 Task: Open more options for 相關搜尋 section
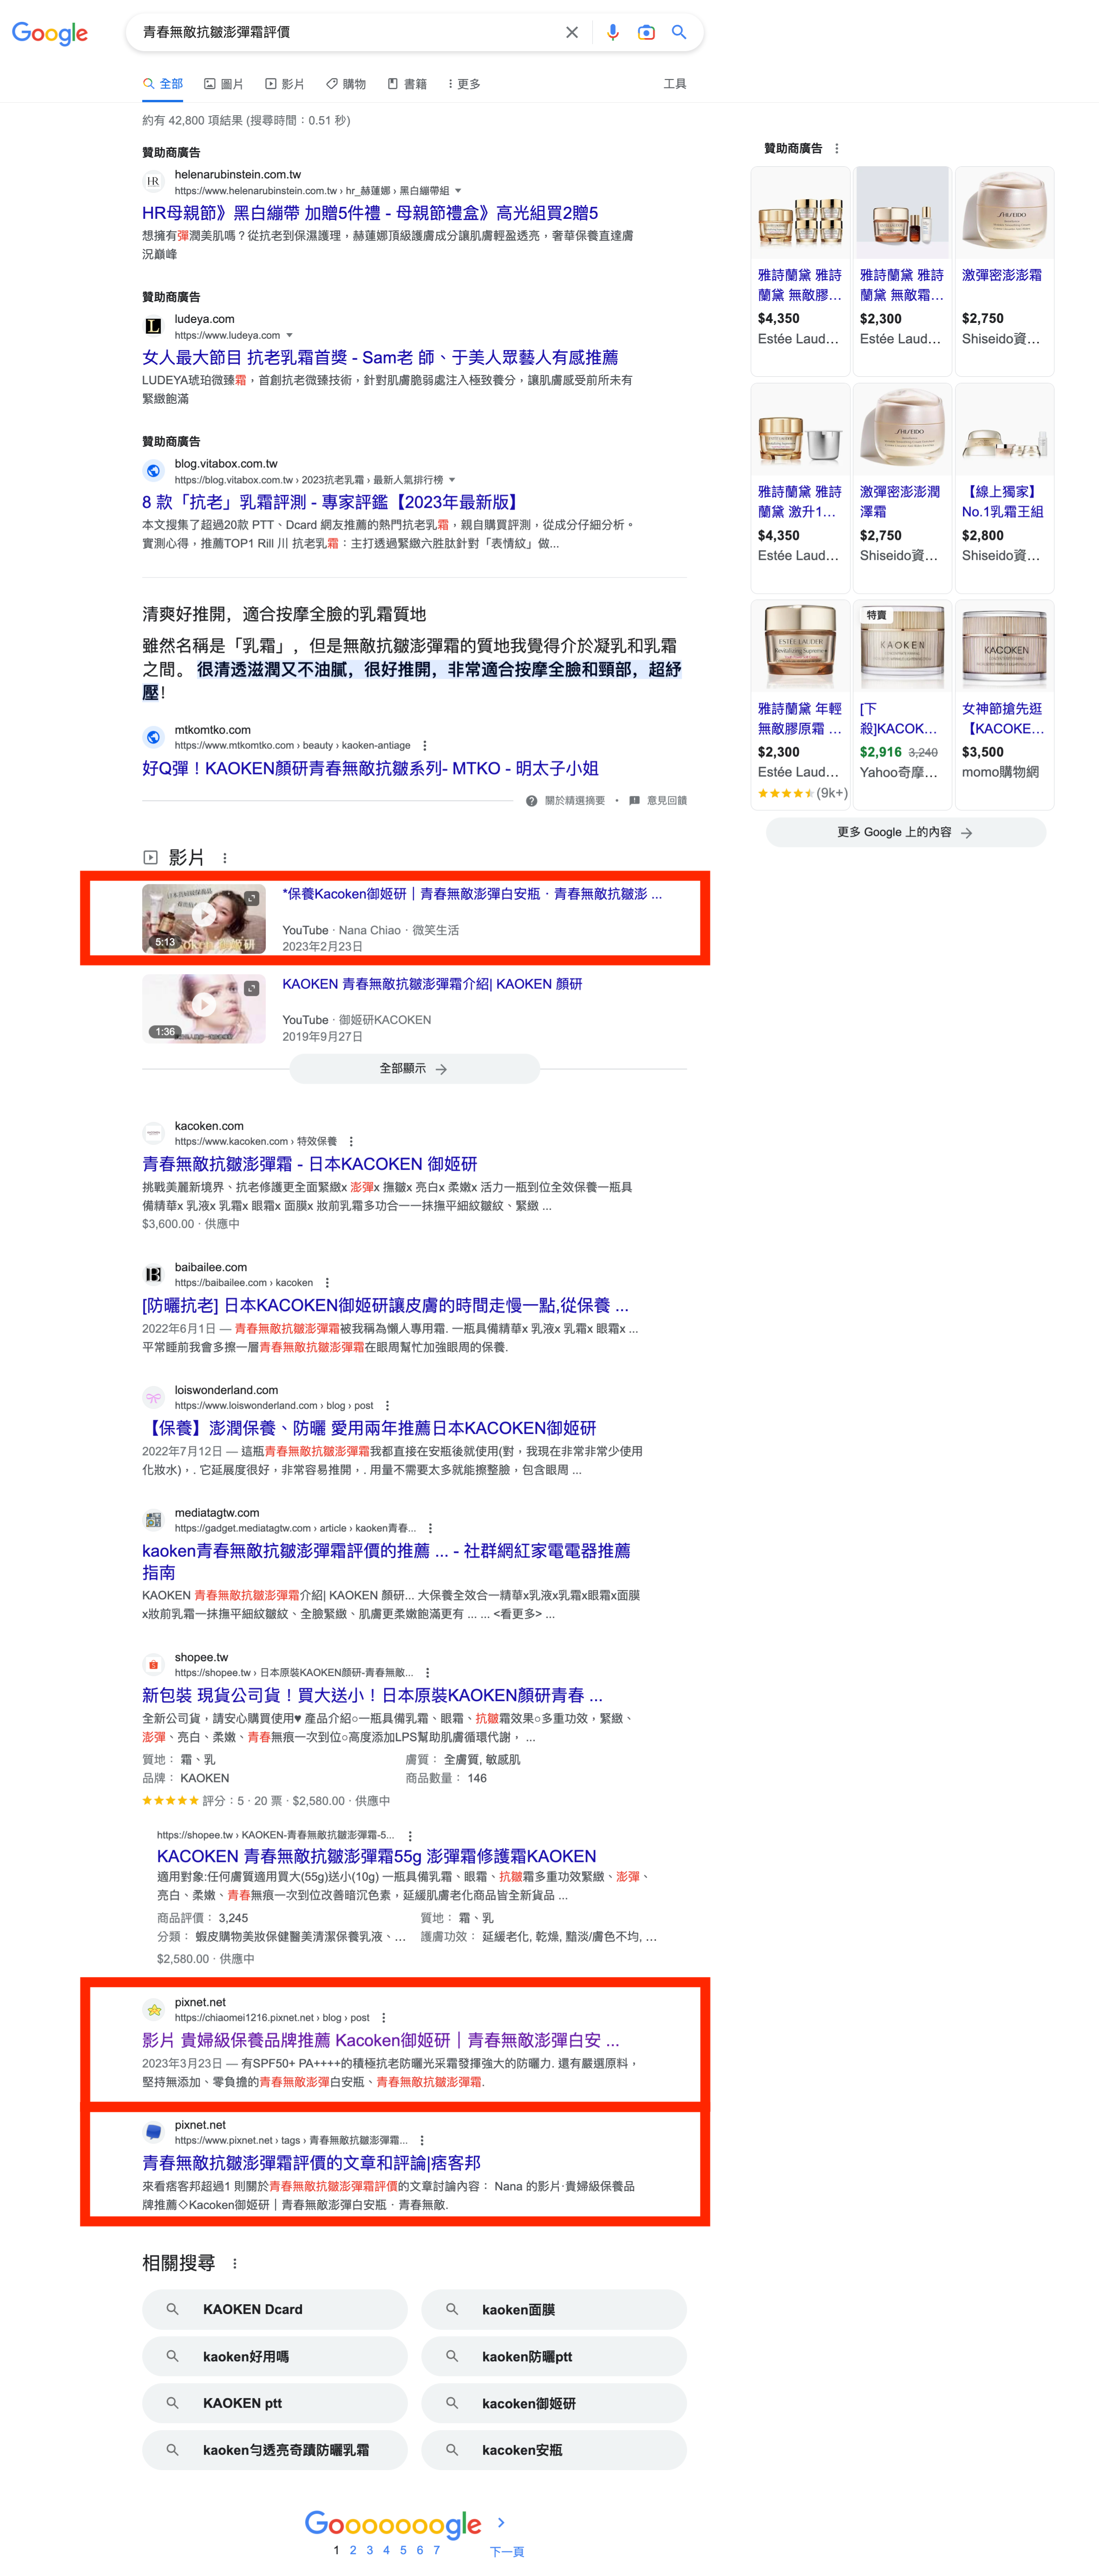coord(235,2263)
